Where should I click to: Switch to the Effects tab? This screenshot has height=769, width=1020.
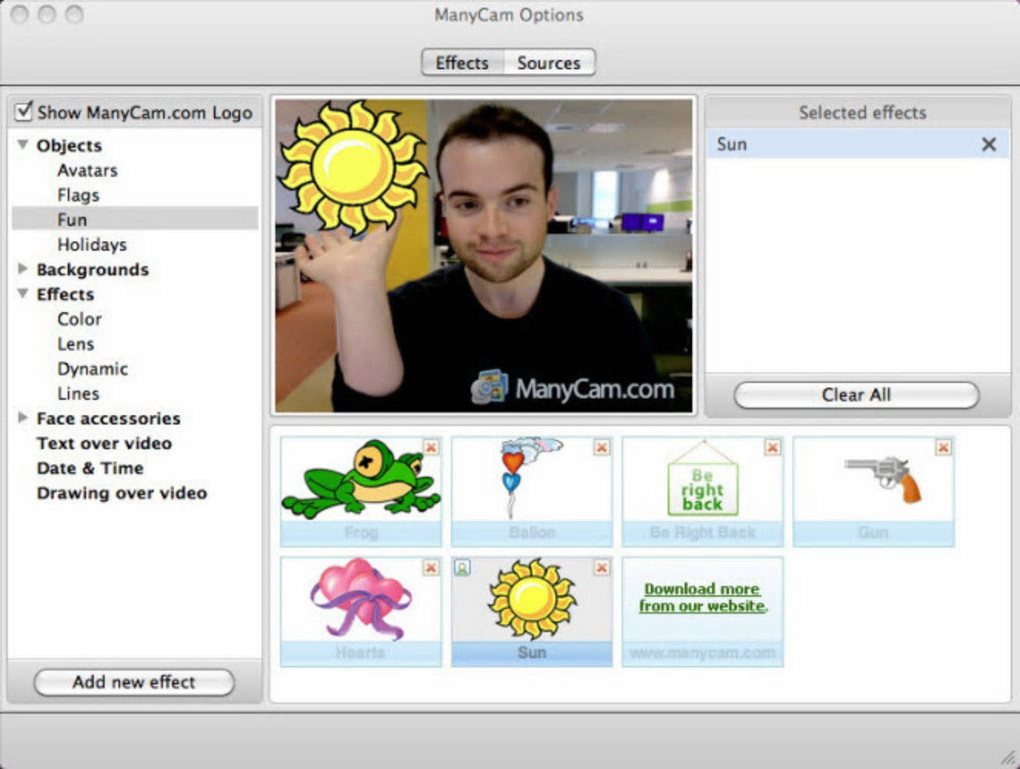point(463,62)
